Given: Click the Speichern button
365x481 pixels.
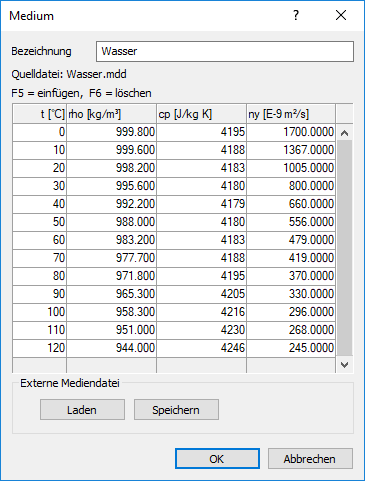Looking at the screenshot, I should point(176,410).
